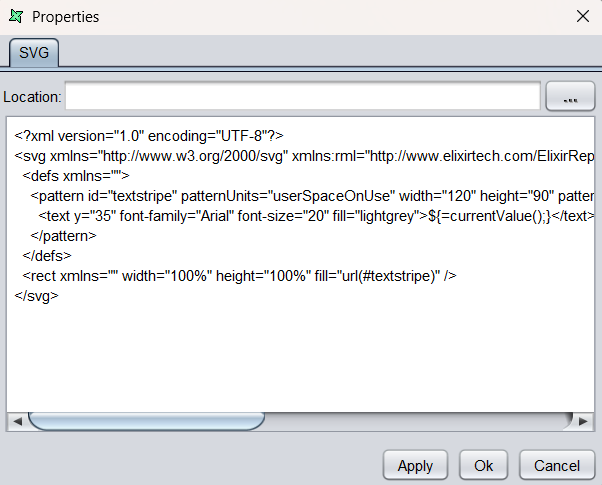Click the rect fill="url(#textstripe)" line

coord(239,276)
